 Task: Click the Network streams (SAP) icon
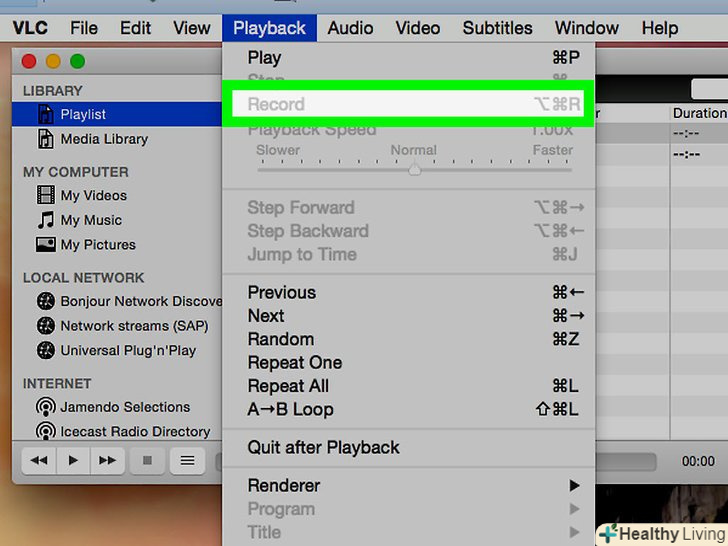point(46,326)
